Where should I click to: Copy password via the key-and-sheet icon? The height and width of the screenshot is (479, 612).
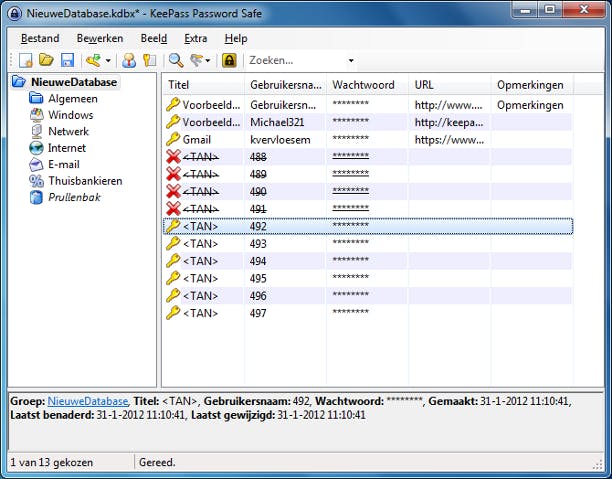pyautogui.click(x=149, y=61)
